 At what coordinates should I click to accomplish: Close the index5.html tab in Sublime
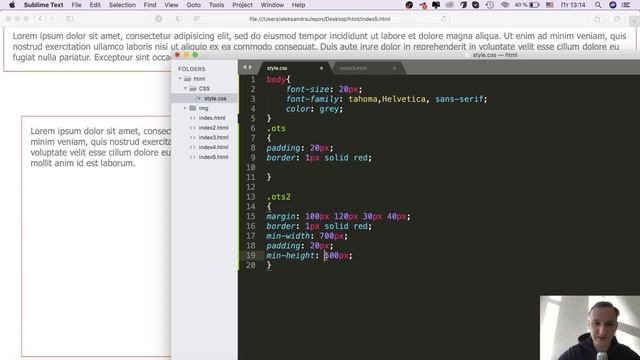(394, 68)
